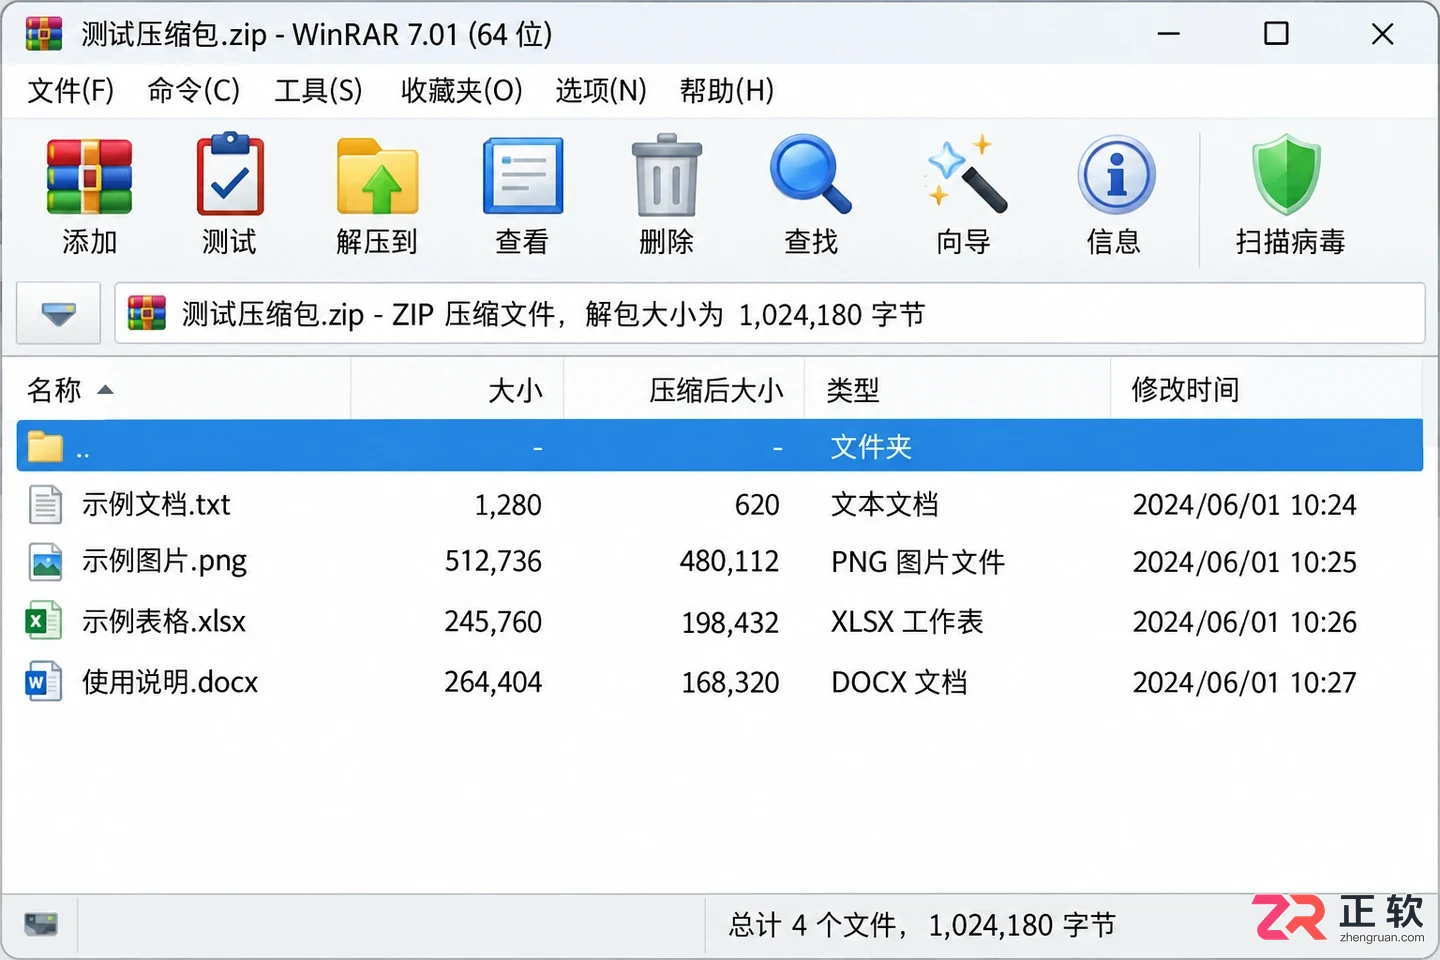Click size value 1,280

(x=508, y=505)
